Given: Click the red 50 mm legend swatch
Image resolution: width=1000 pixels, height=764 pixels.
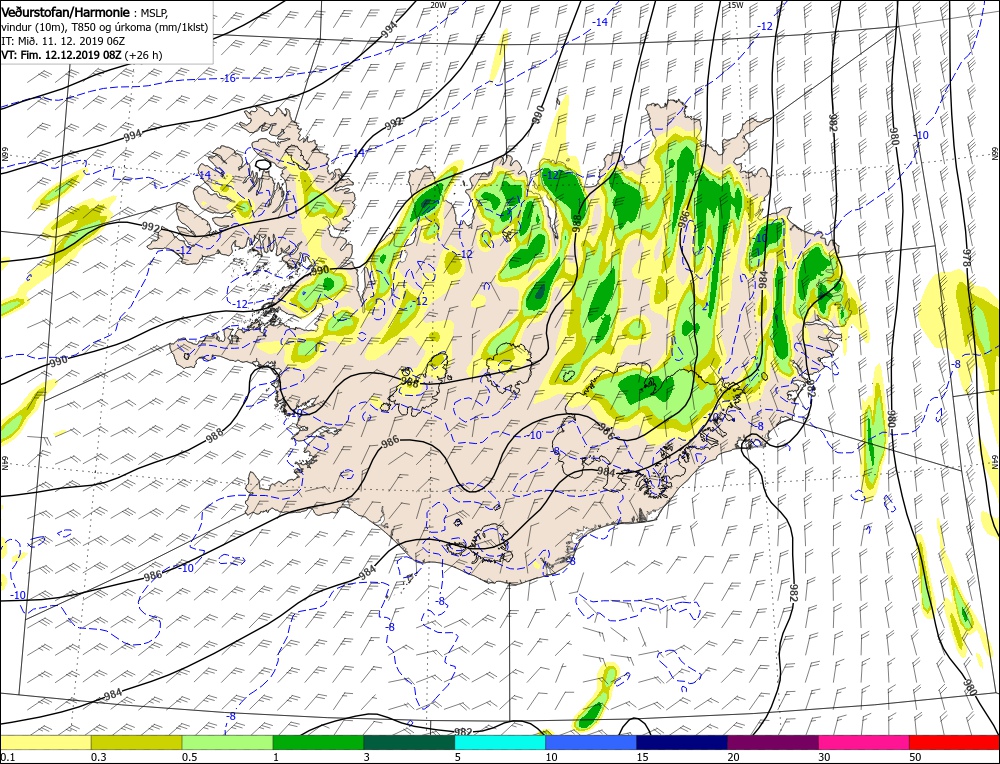Looking at the screenshot, I should [954, 742].
